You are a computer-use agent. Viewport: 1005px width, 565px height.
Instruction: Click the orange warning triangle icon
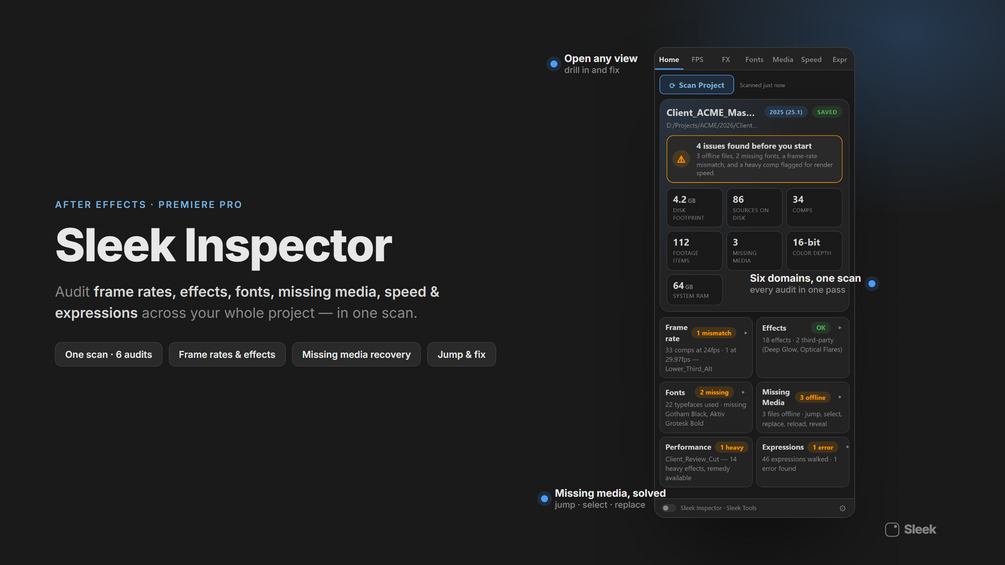click(681, 159)
